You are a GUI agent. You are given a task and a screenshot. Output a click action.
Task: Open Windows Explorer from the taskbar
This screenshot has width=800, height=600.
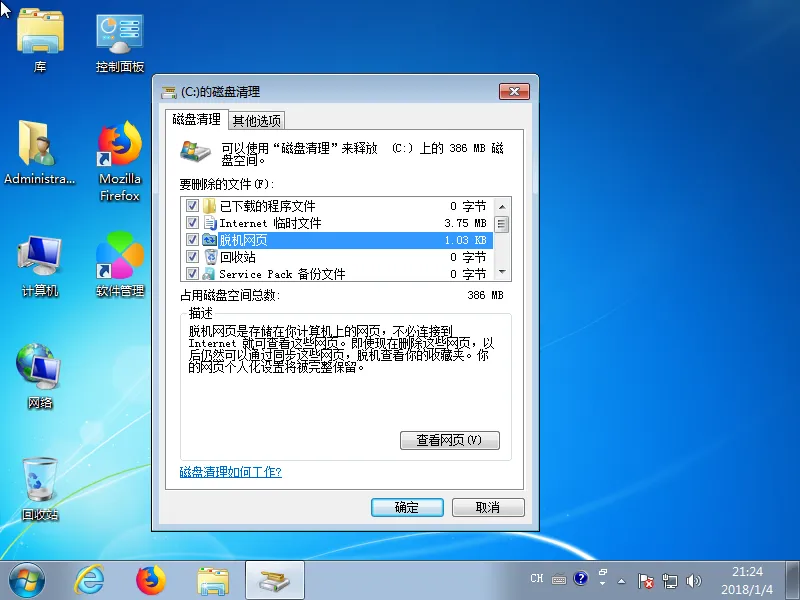click(213, 581)
